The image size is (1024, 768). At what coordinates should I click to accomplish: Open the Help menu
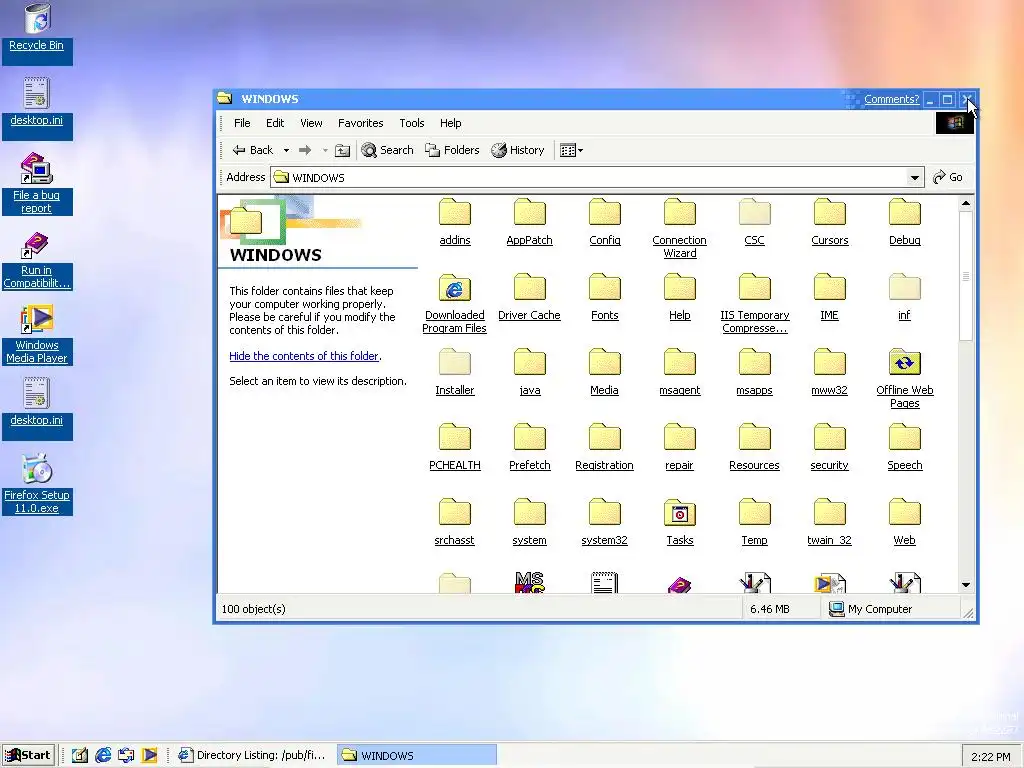[x=450, y=123]
